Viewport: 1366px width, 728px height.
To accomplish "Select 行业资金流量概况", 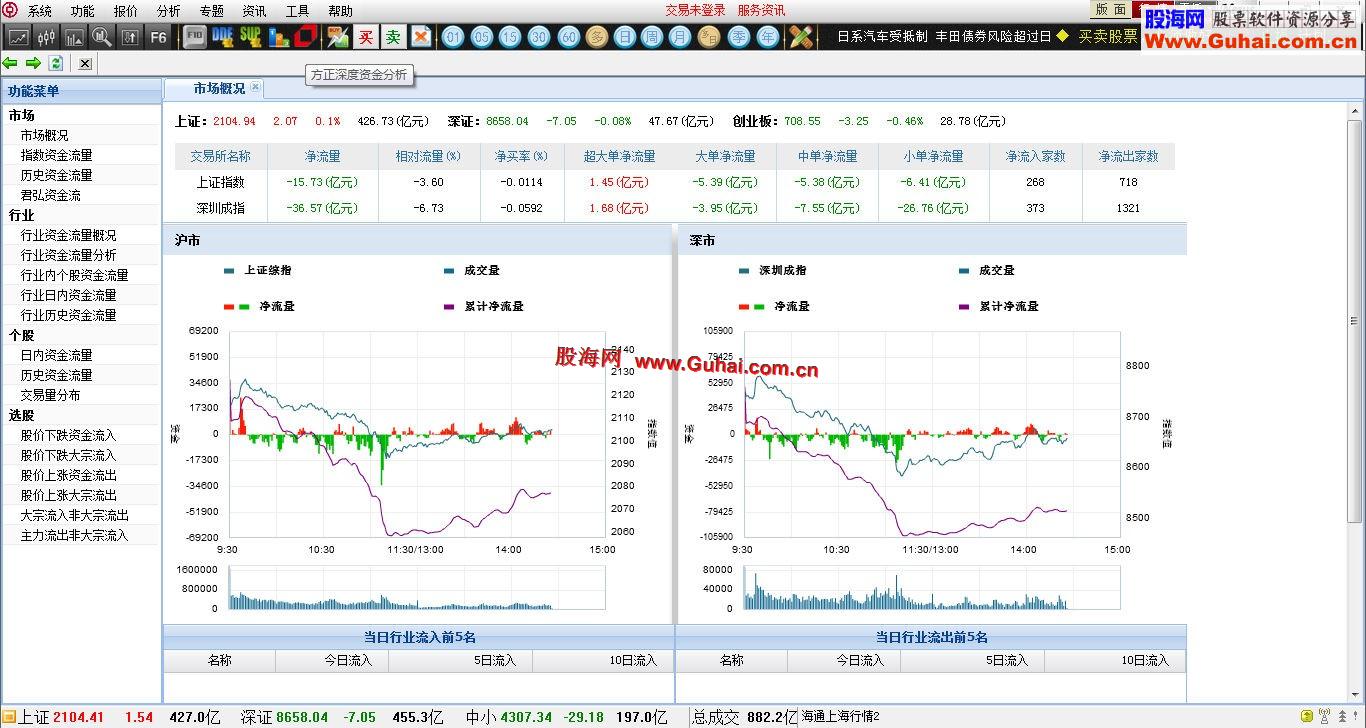I will click(x=69, y=235).
